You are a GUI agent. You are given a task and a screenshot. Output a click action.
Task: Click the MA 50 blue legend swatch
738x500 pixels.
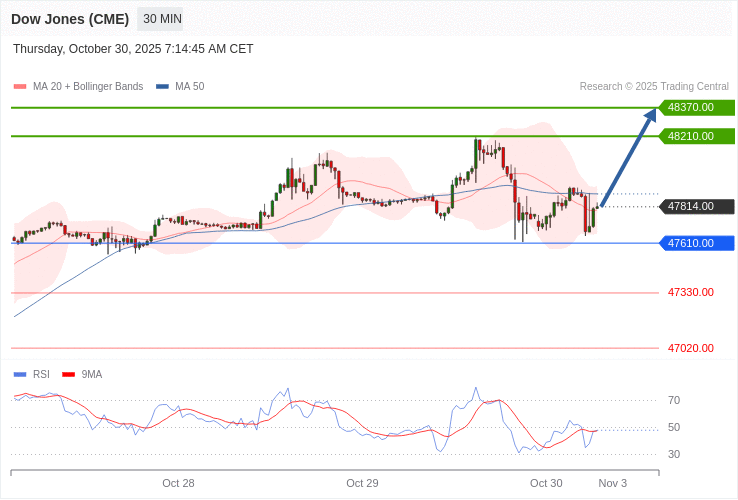(x=162, y=87)
